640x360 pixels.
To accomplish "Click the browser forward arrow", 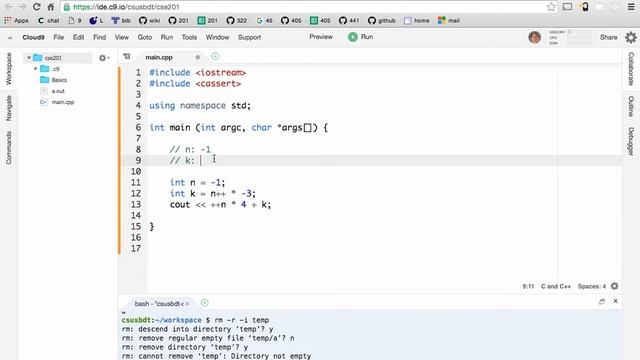I will tap(22, 7).
